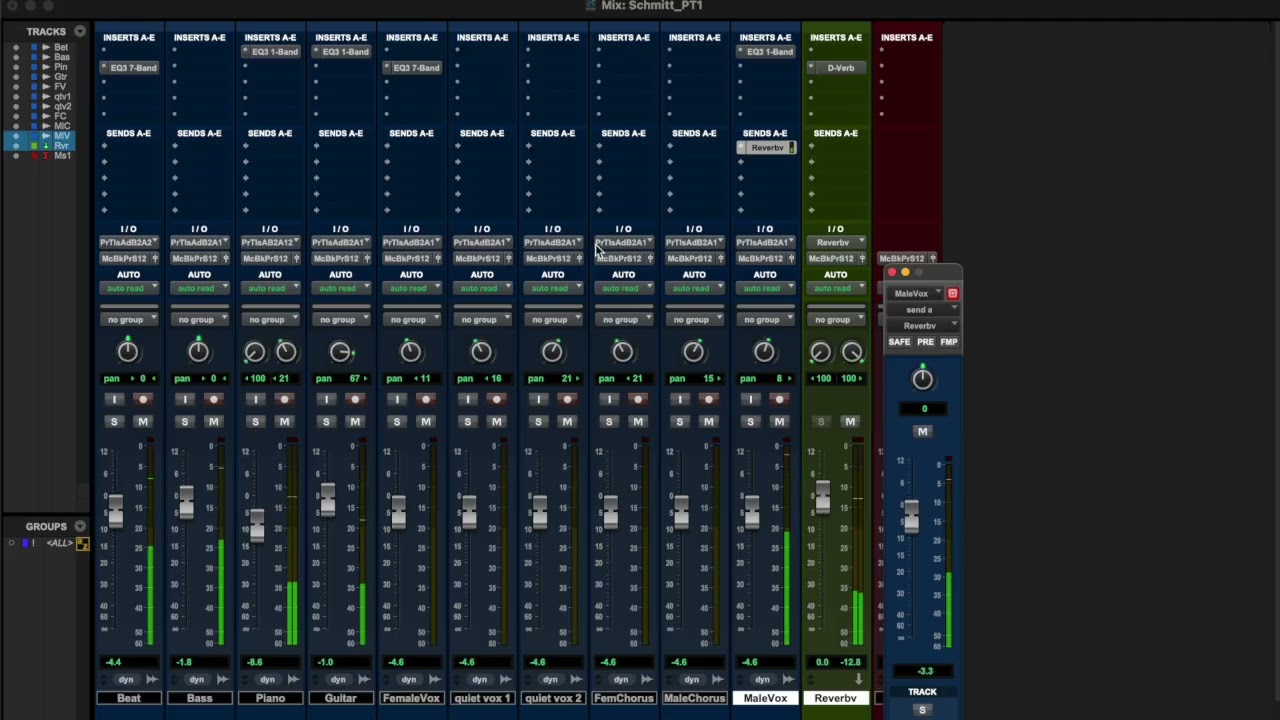This screenshot has width=1280, height=720.
Task: Open the D-Verb insert on Reverb track
Action: [x=840, y=68]
